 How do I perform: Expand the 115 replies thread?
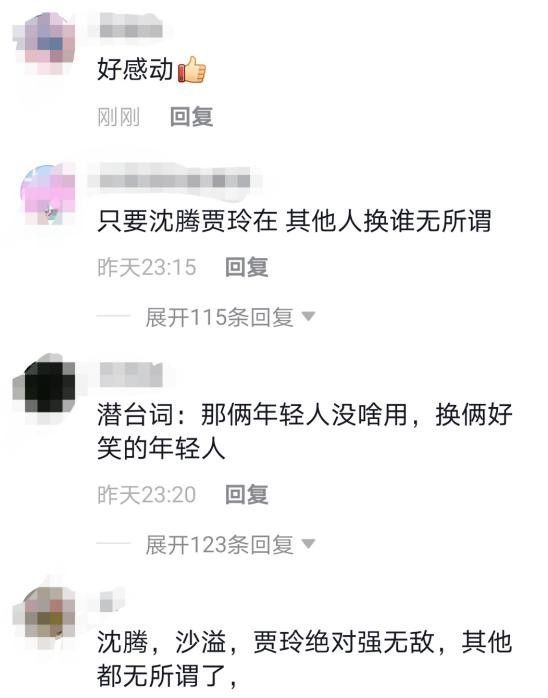pos(219,317)
